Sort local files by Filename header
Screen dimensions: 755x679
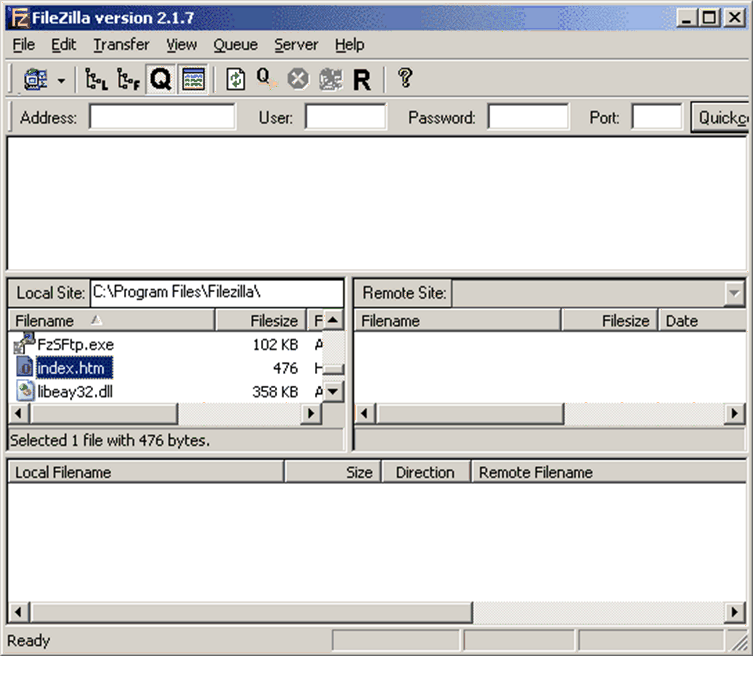[x=112, y=321]
